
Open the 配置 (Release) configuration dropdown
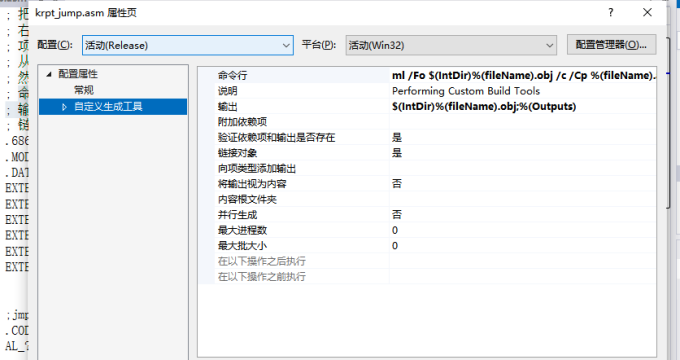point(188,45)
